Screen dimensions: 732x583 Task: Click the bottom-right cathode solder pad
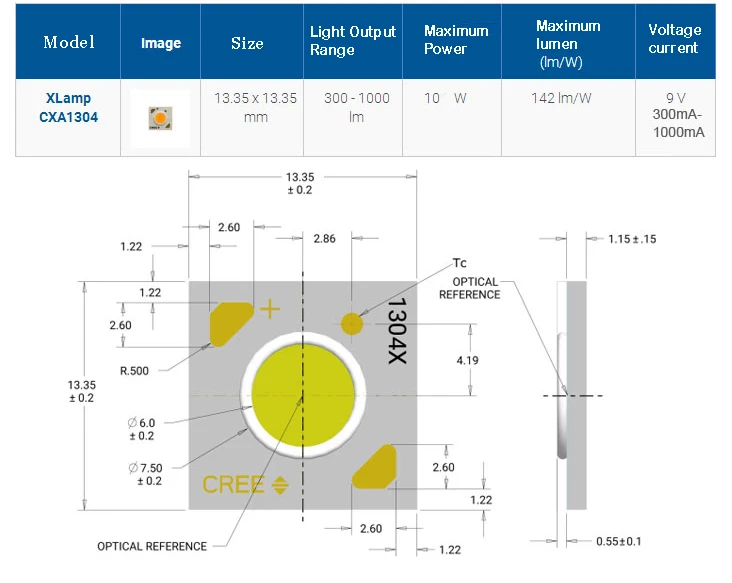point(374,467)
